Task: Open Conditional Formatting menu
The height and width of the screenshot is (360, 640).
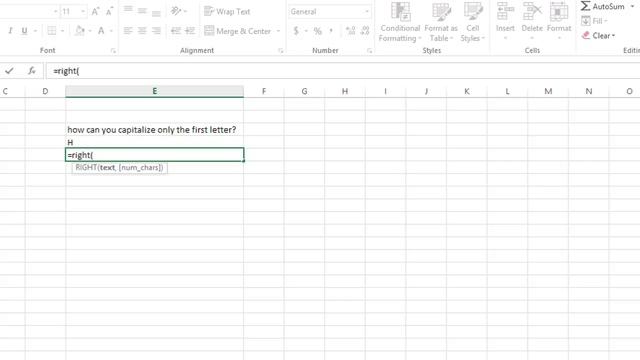Action: pos(400,22)
